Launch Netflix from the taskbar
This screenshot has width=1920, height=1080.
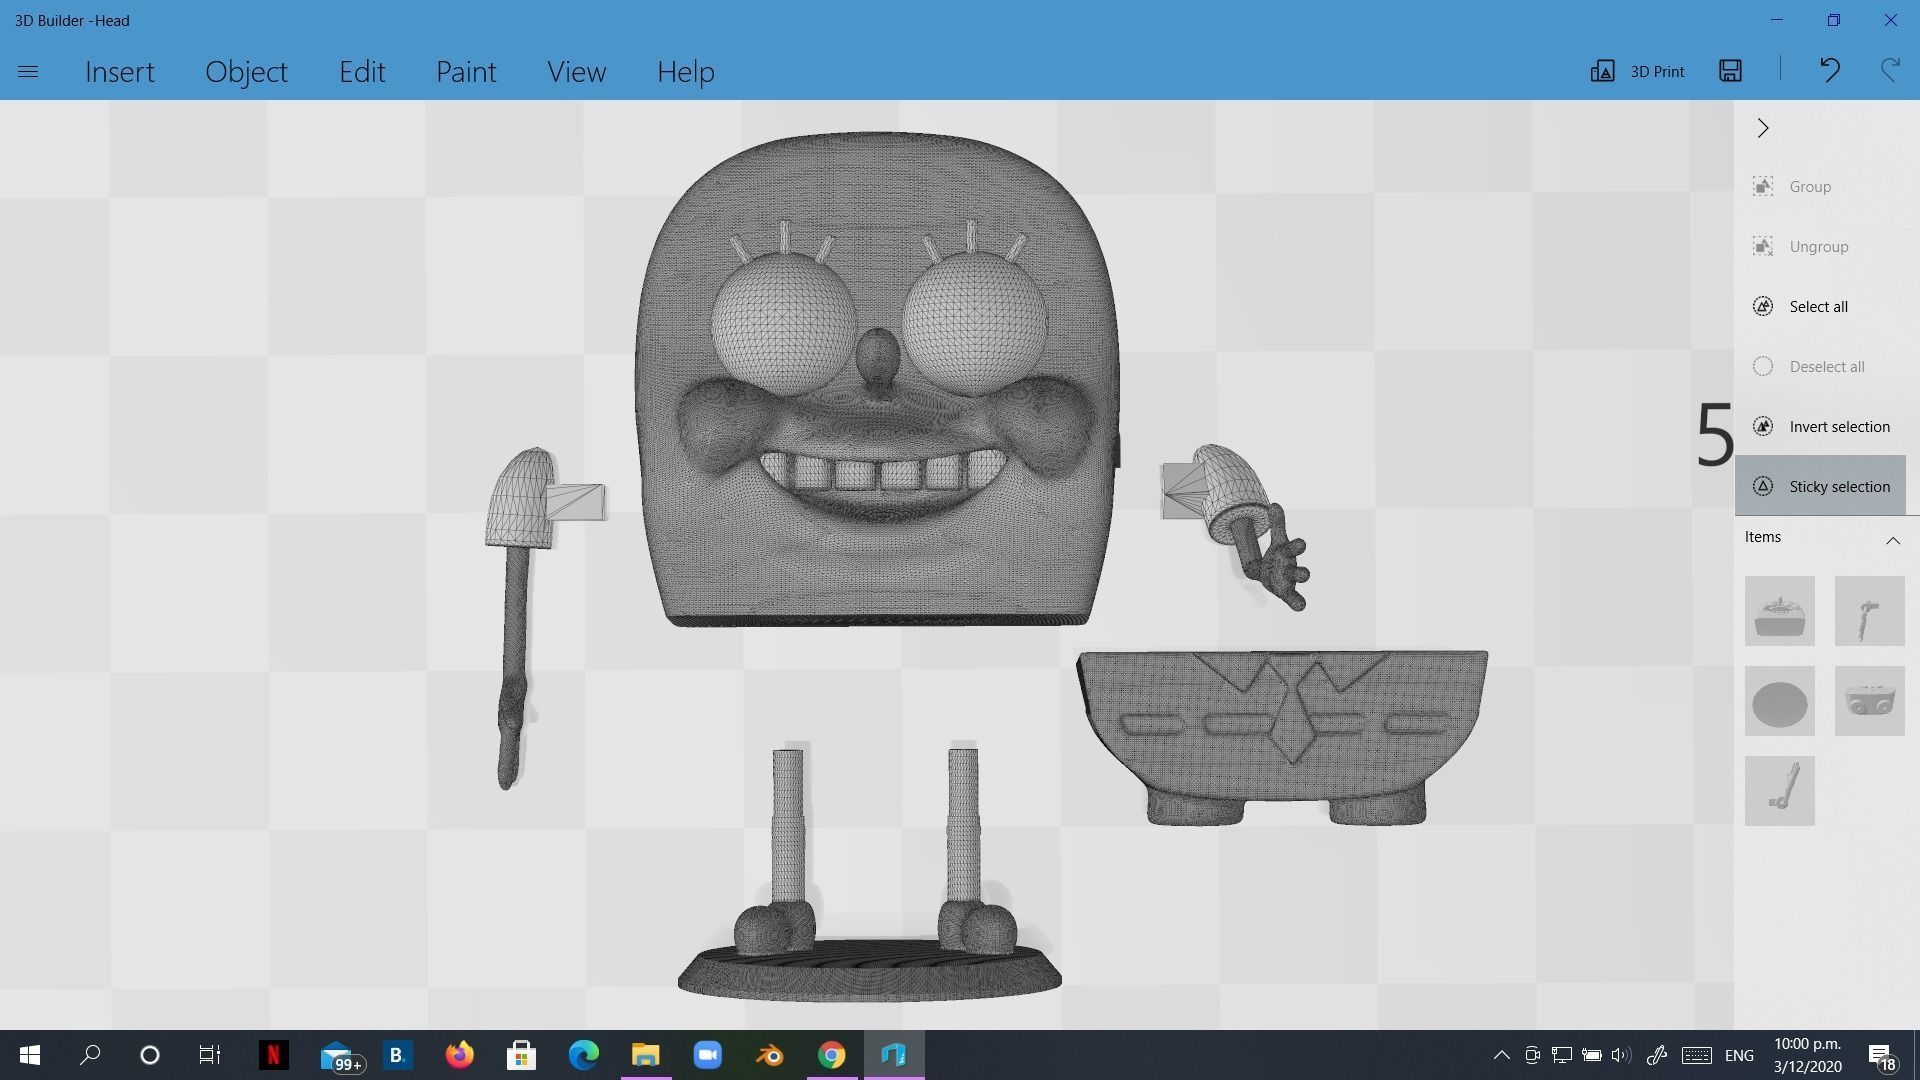[273, 1055]
